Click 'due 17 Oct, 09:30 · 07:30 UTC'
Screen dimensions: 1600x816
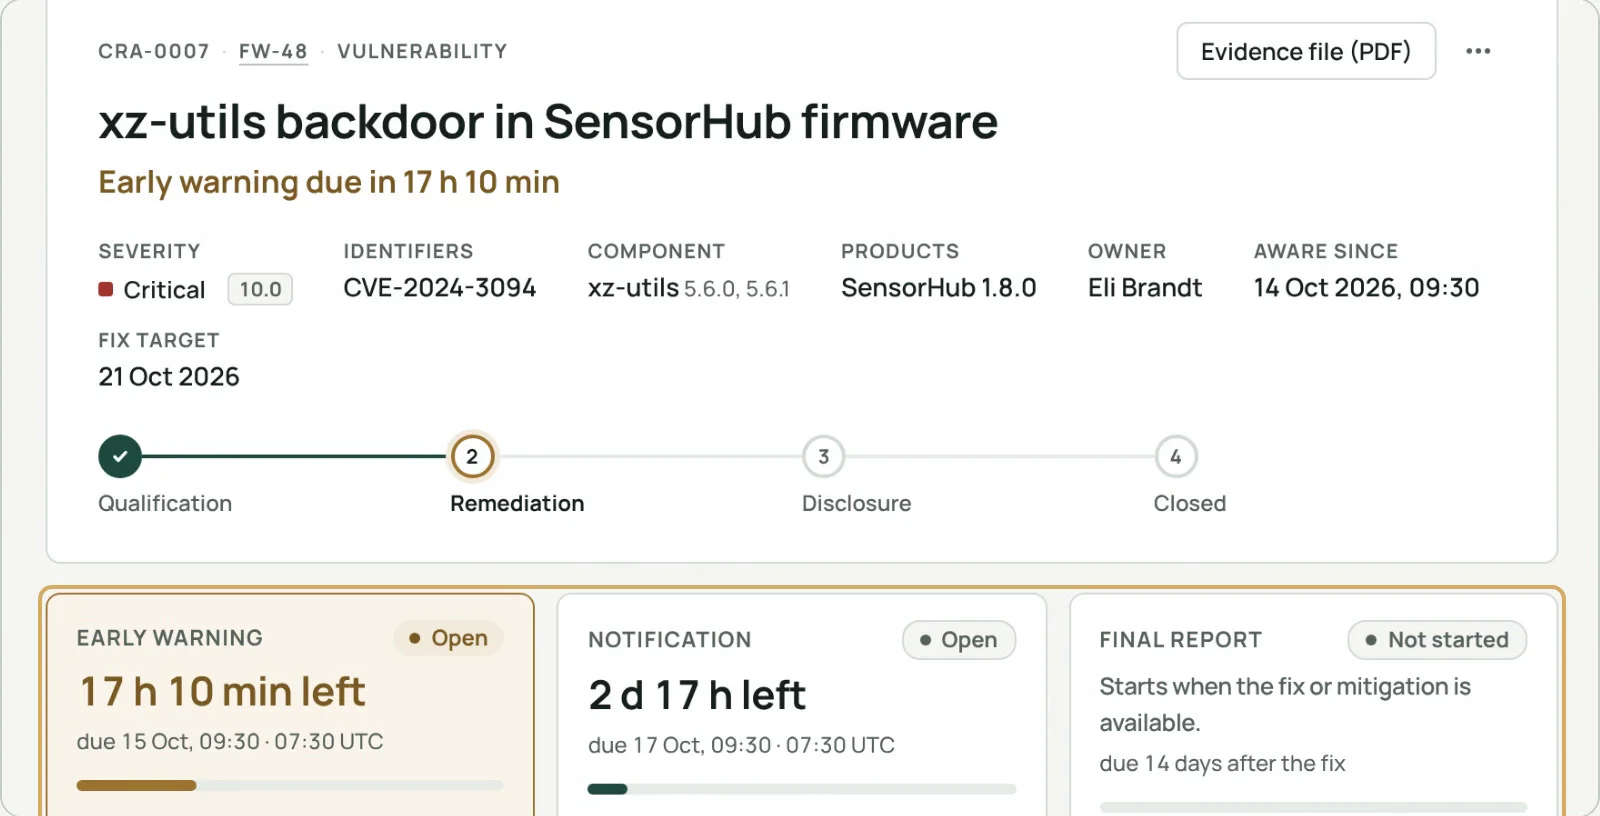pyautogui.click(x=742, y=745)
